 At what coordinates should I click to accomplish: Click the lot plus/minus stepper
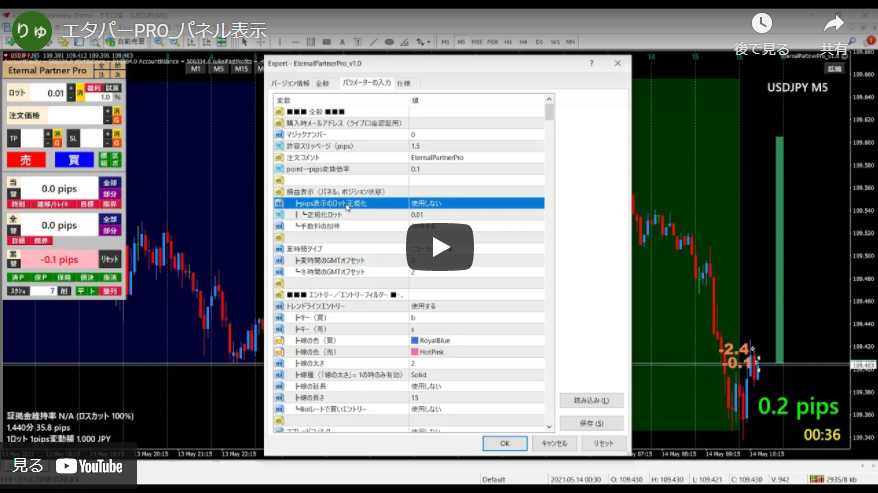71,93
